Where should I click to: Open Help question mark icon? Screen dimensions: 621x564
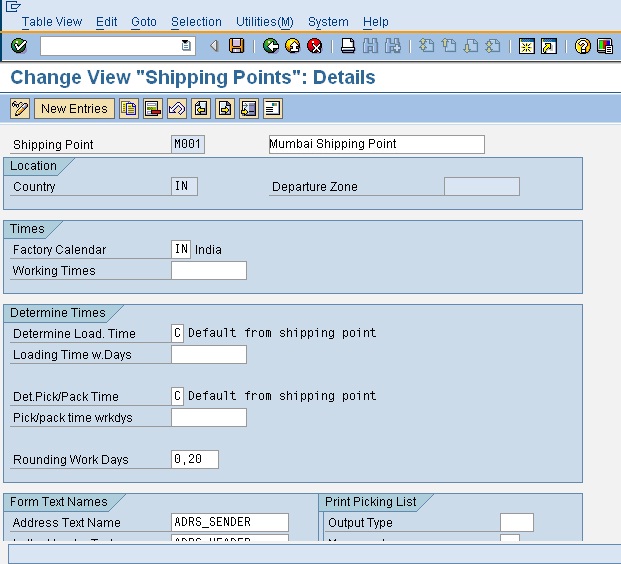[x=583, y=46]
